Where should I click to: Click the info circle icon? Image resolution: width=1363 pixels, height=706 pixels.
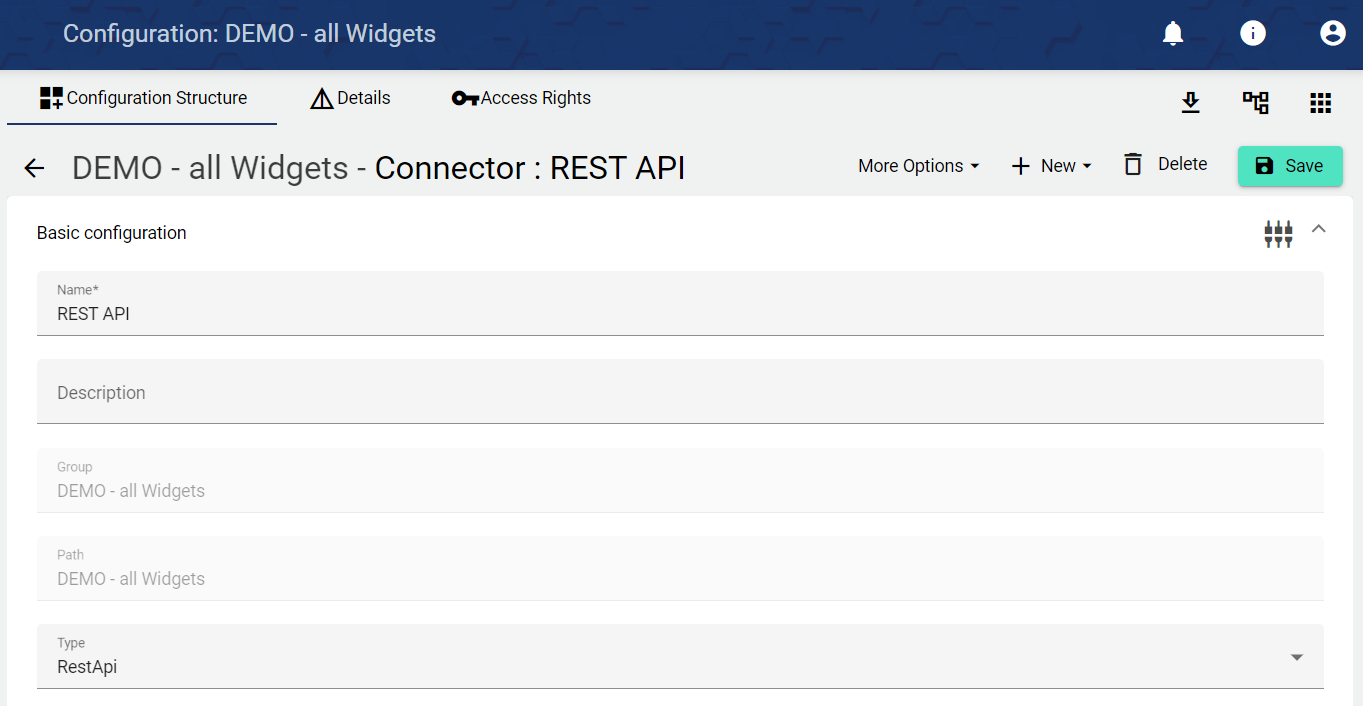point(1253,34)
